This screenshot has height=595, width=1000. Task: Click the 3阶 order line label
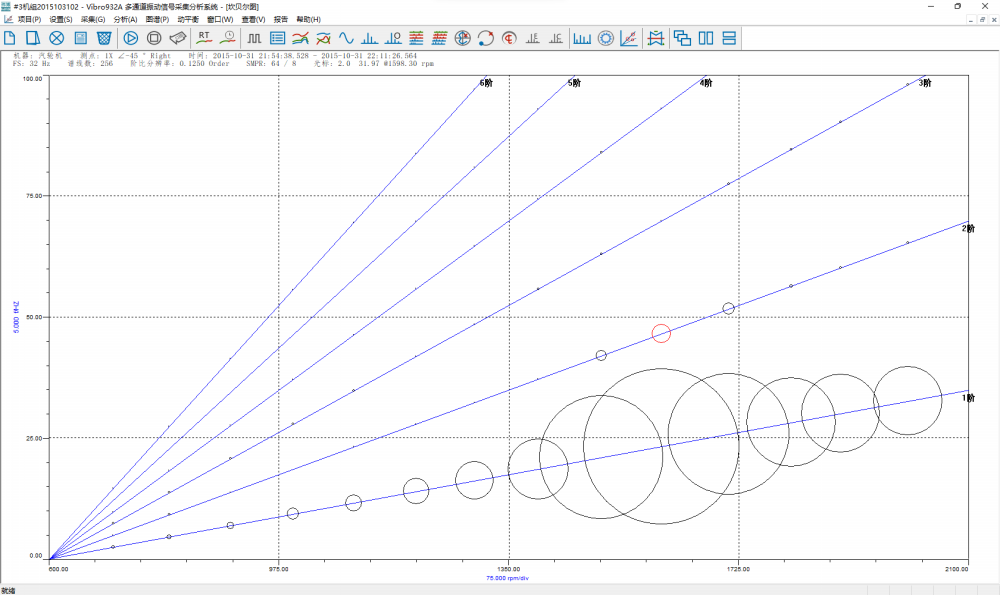(x=925, y=83)
